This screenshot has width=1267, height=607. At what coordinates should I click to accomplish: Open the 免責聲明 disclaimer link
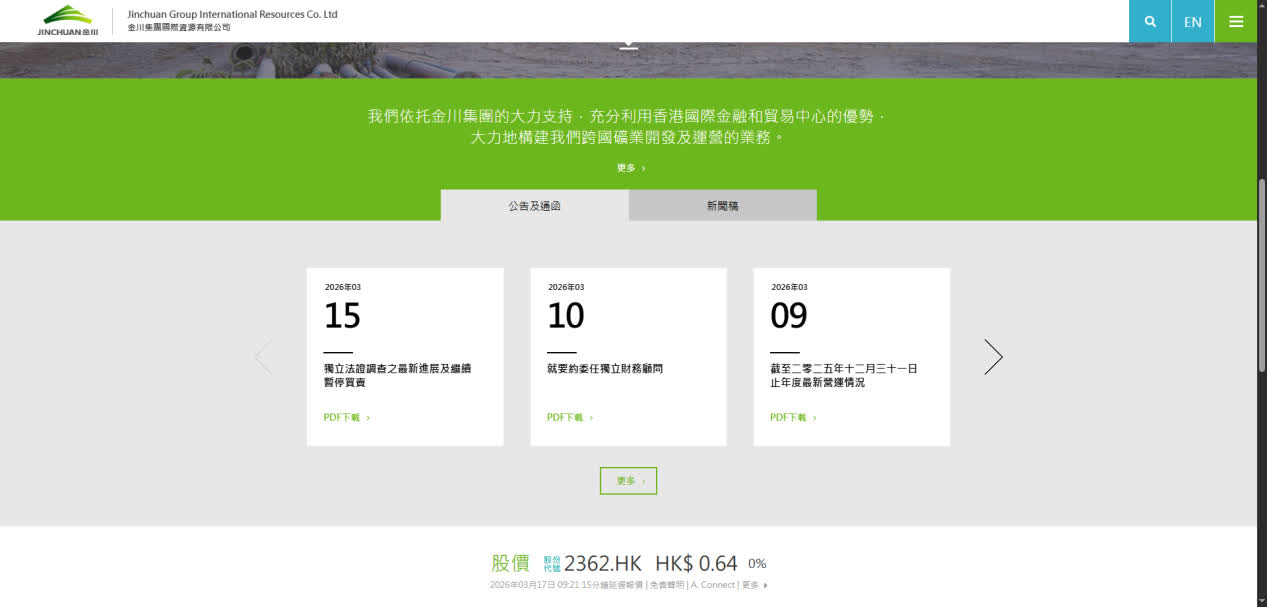(667, 585)
